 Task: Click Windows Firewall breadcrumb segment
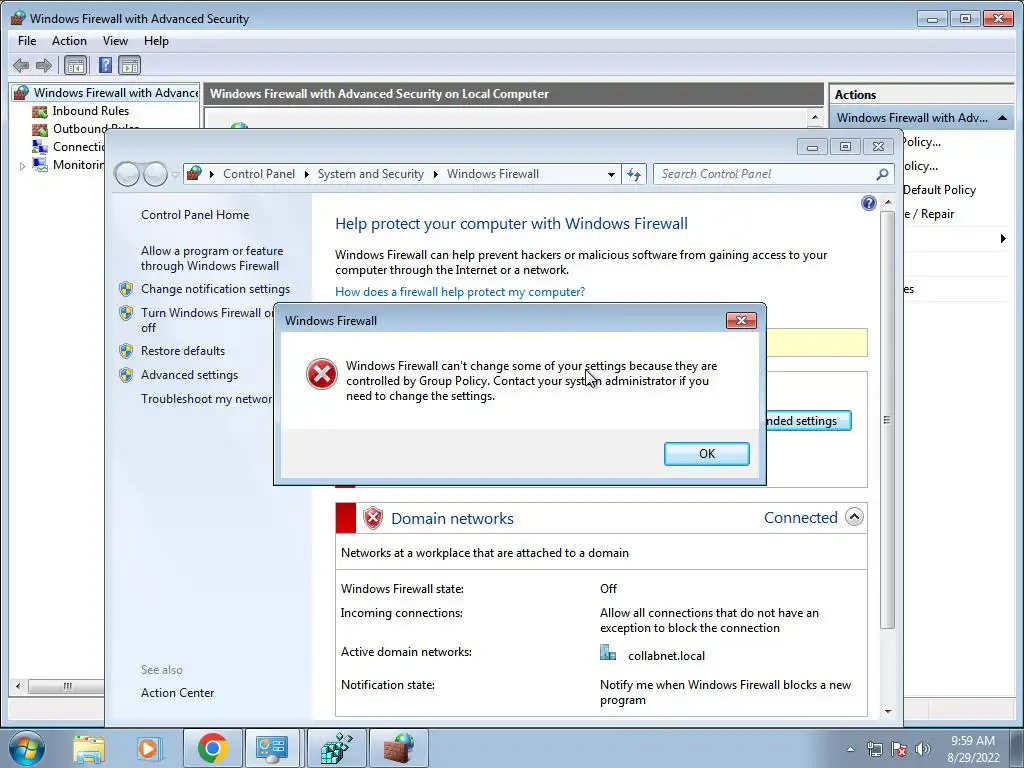click(492, 174)
